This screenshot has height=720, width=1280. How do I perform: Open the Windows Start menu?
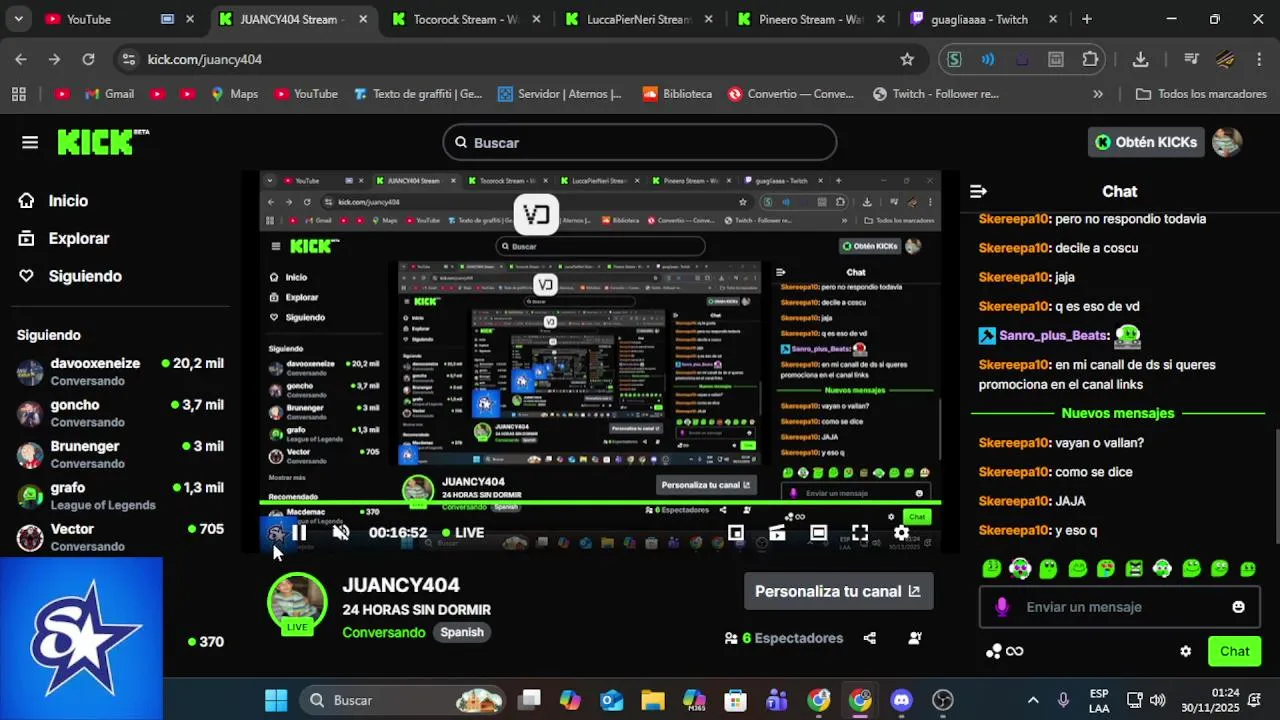coord(276,700)
